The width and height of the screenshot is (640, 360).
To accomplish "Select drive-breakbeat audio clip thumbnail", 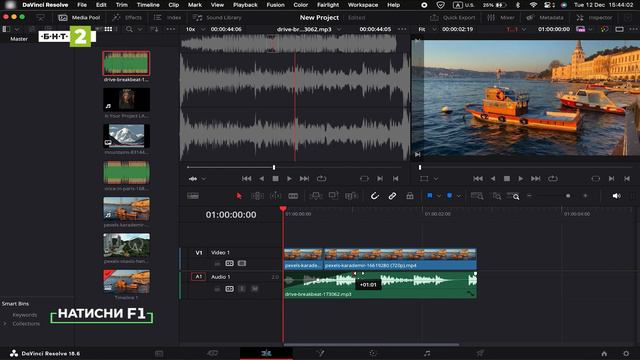I will [126, 63].
